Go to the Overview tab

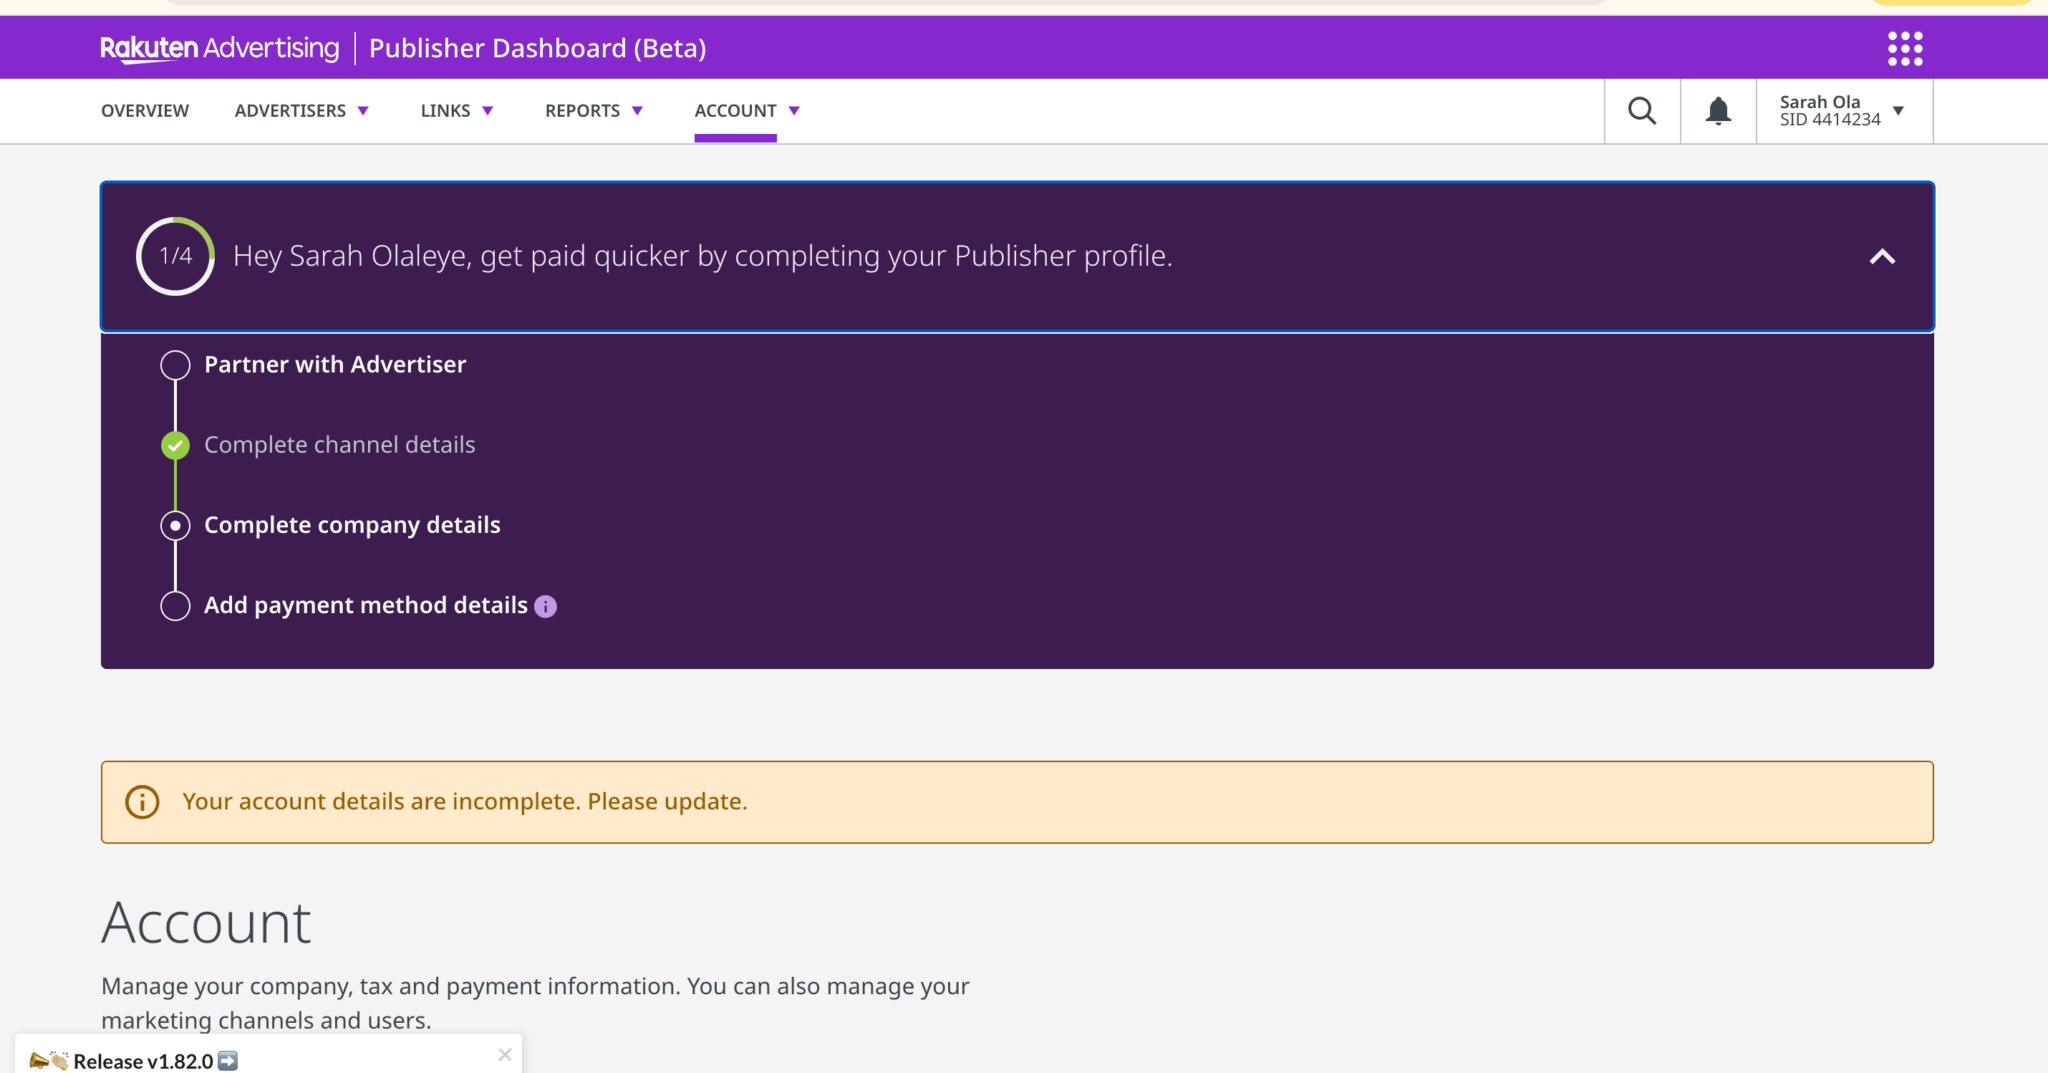pyautogui.click(x=145, y=111)
